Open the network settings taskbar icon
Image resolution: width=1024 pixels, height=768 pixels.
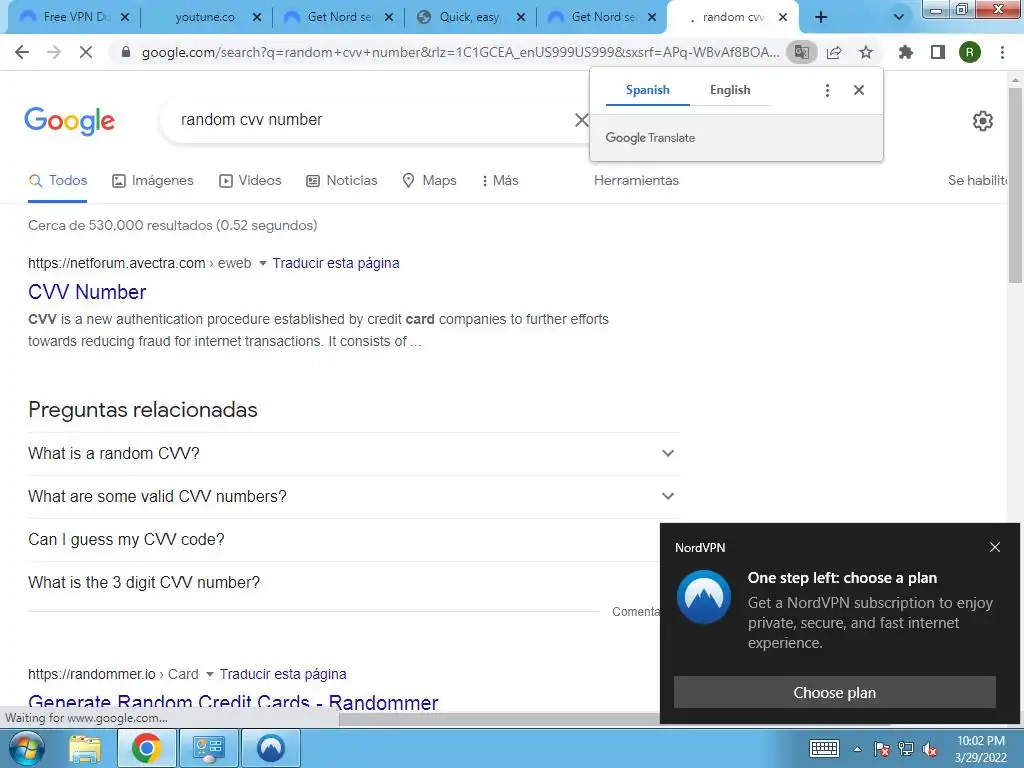[208, 748]
